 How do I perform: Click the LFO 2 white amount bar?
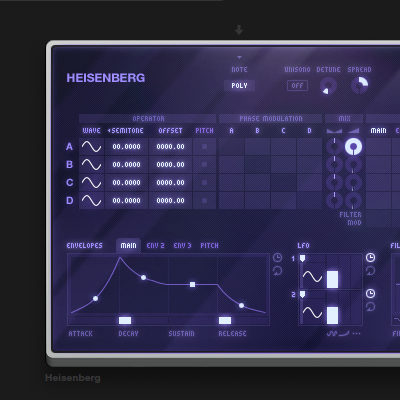click(x=332, y=315)
